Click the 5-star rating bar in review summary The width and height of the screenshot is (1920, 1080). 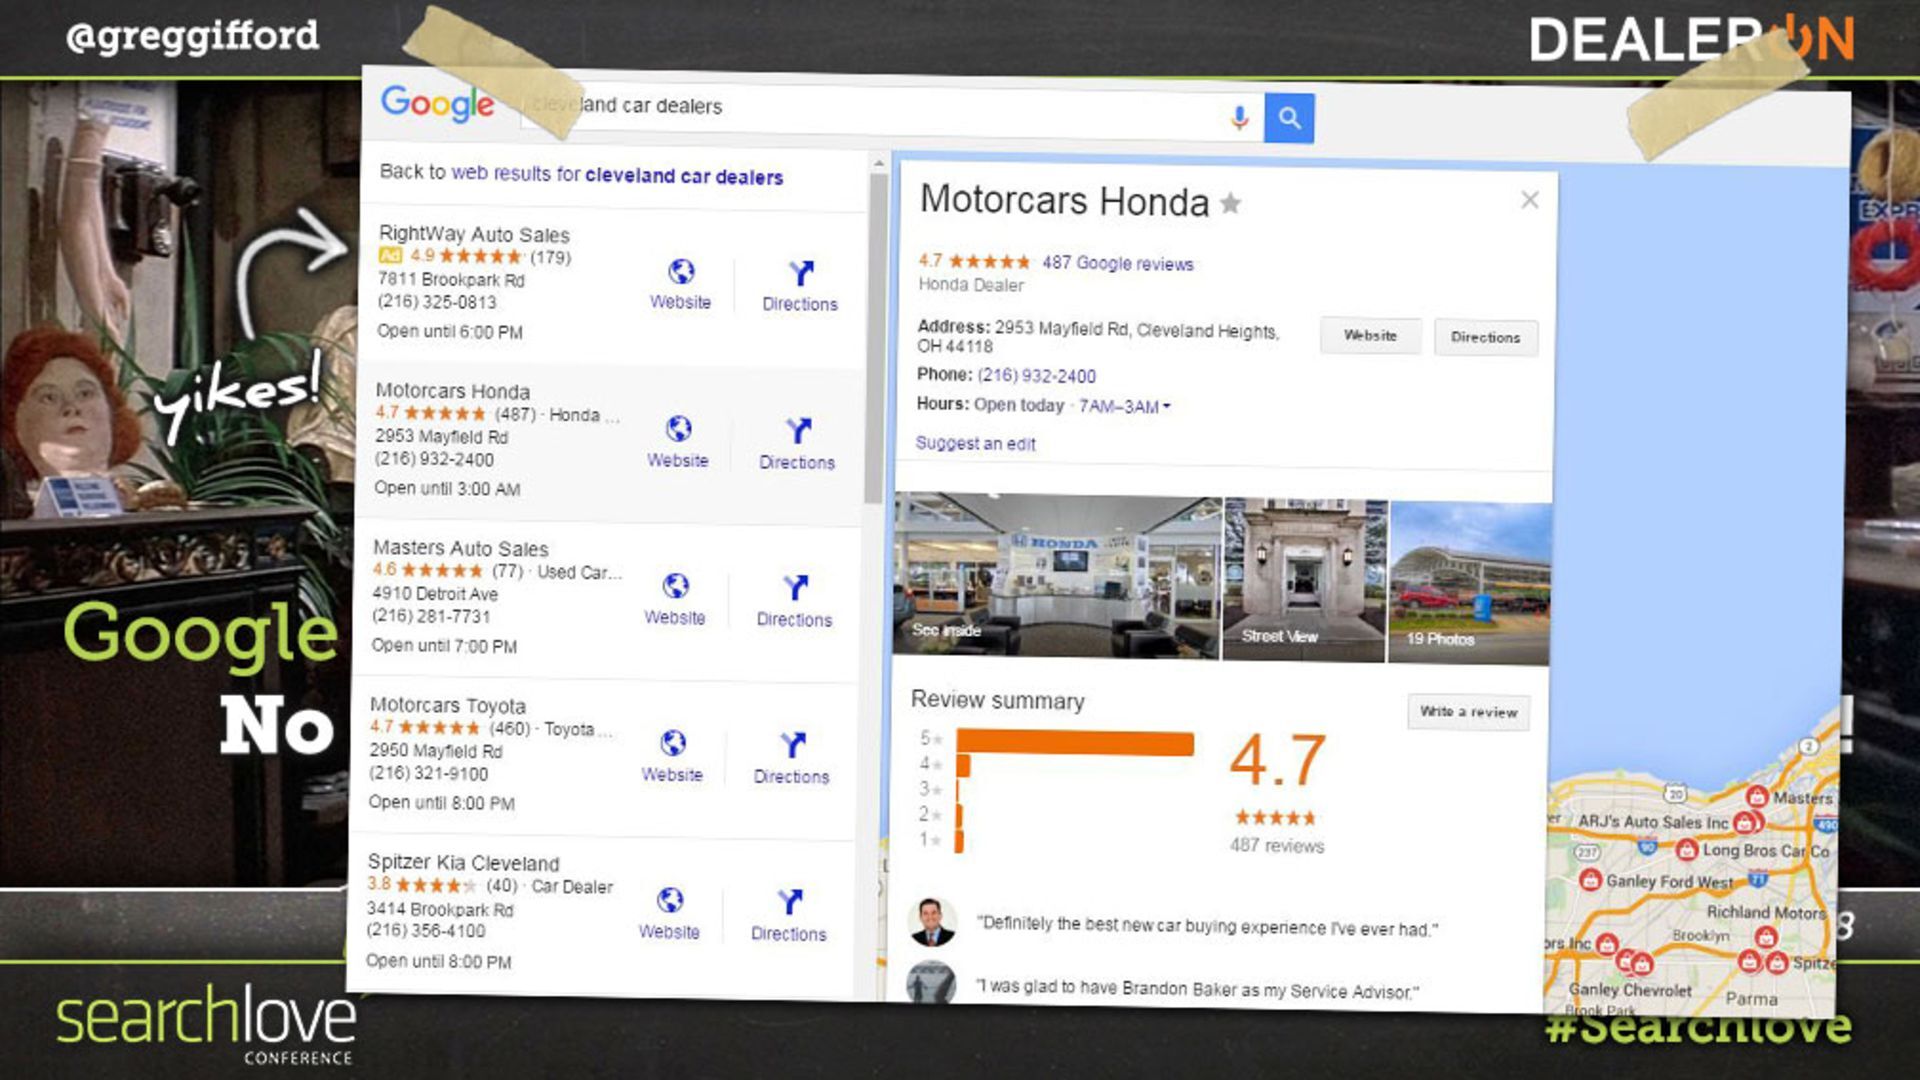pos(1075,742)
